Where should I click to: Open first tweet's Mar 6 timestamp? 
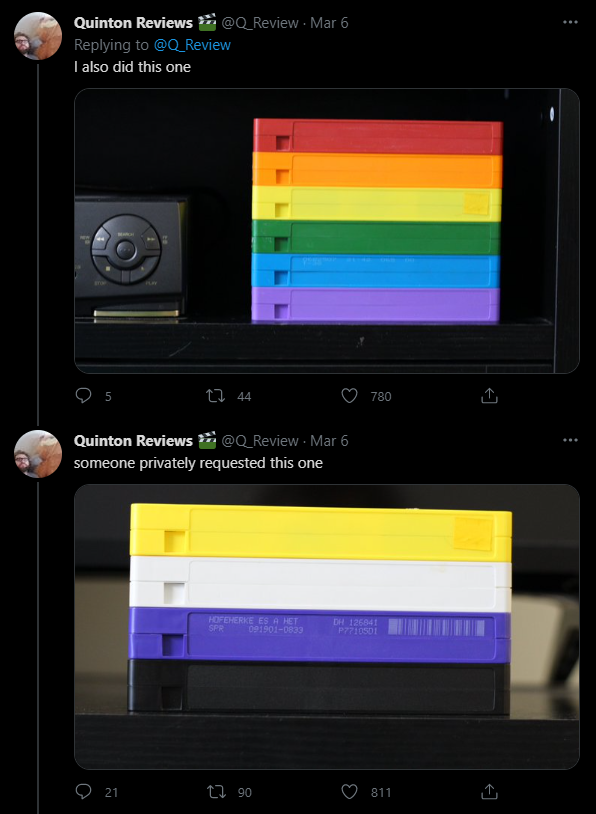[329, 23]
